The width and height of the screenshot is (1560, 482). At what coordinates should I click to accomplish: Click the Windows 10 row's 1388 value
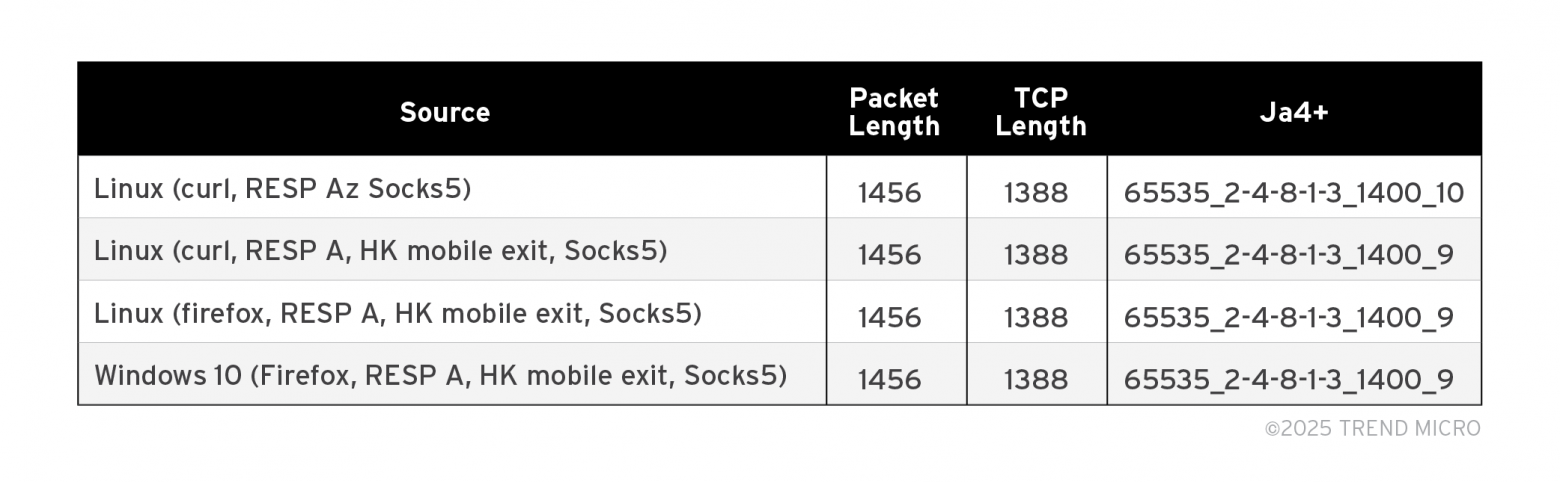pyautogui.click(x=1036, y=380)
